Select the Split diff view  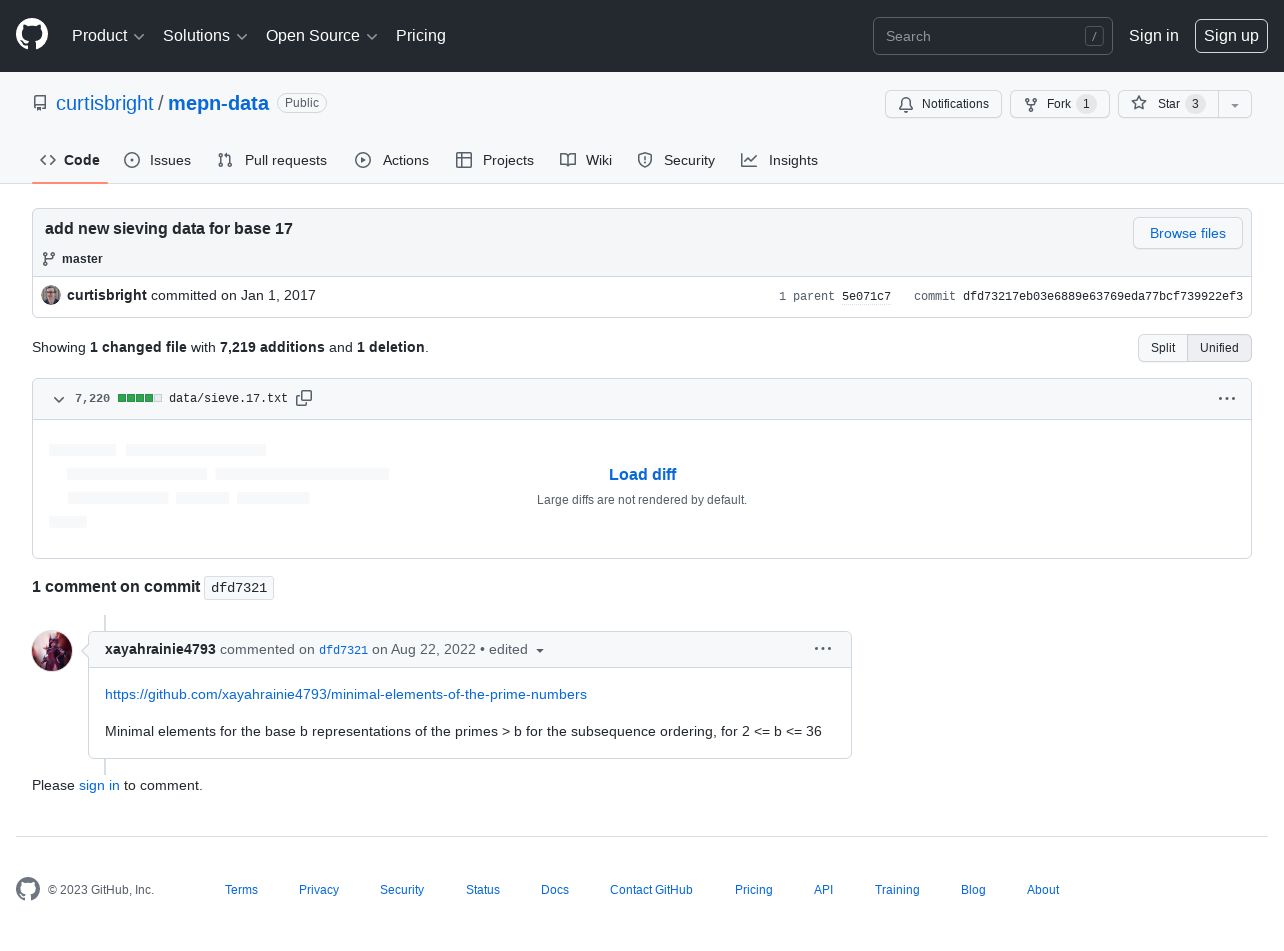[1163, 348]
